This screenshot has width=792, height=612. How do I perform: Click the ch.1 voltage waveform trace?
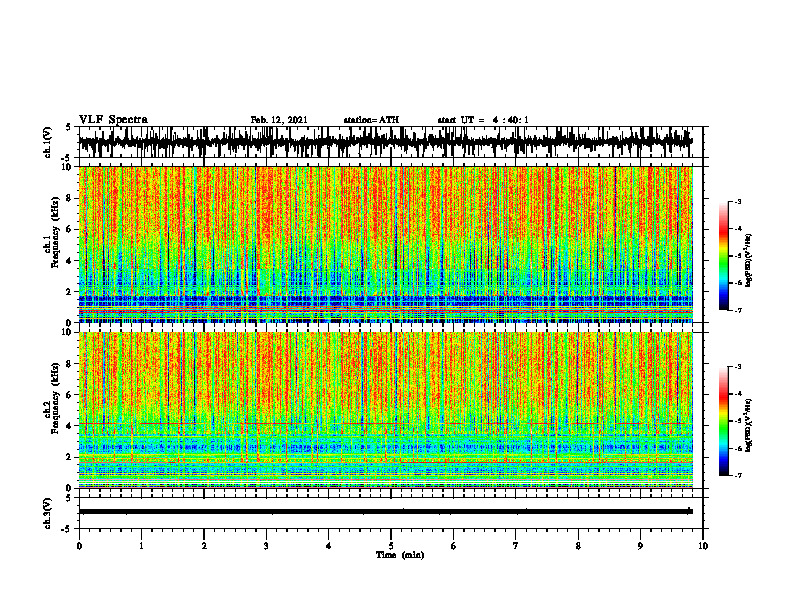385,141
